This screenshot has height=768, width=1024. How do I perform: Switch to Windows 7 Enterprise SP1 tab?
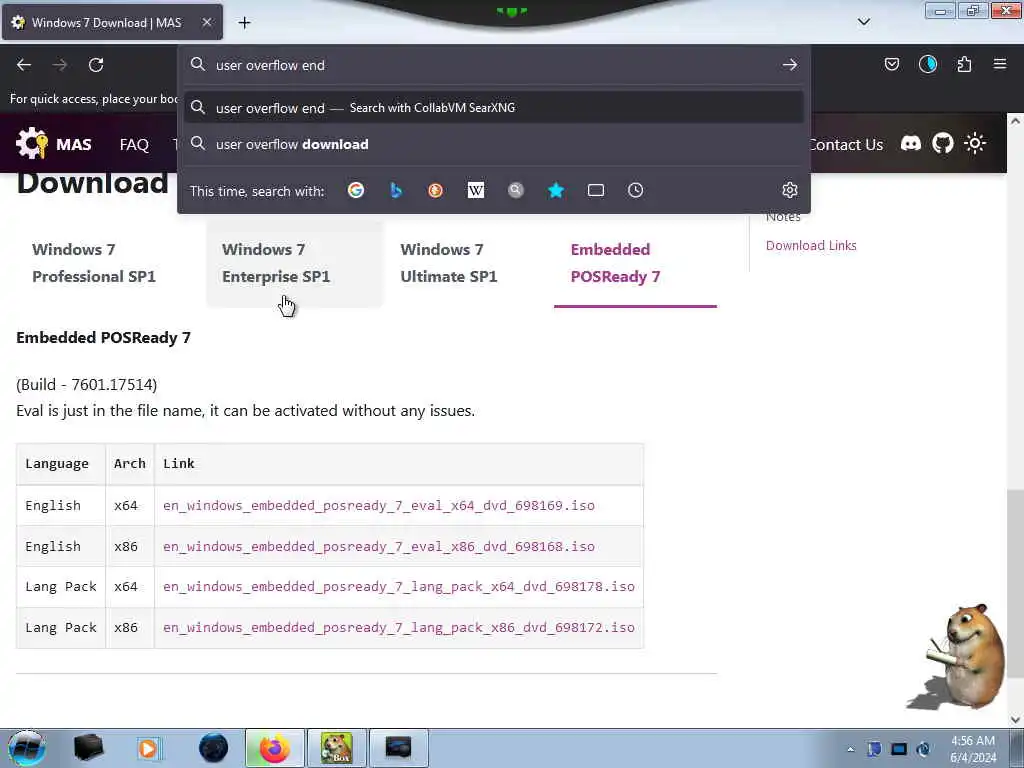pos(294,263)
